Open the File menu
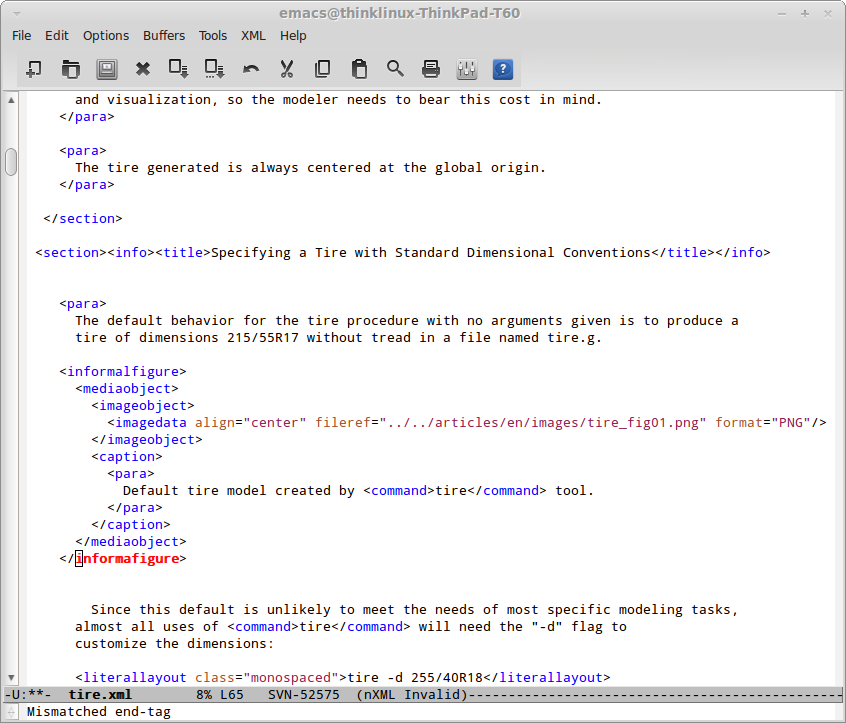Viewport: 846px width, 723px height. tap(22, 35)
